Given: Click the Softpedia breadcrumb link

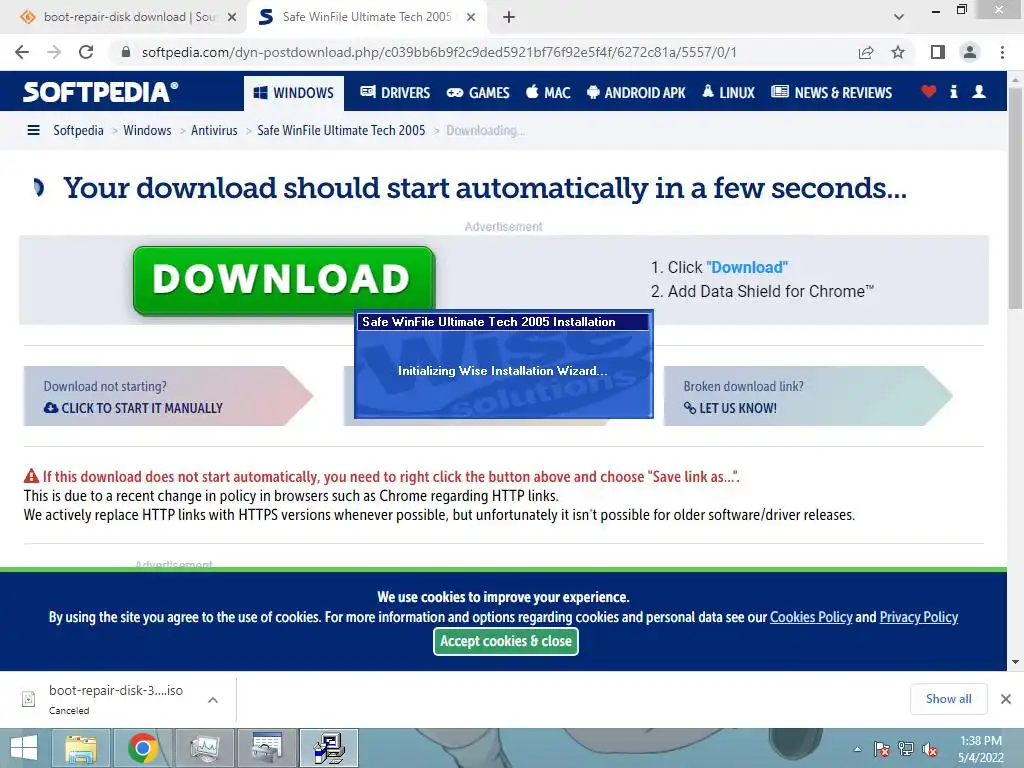Looking at the screenshot, I should [x=78, y=131].
